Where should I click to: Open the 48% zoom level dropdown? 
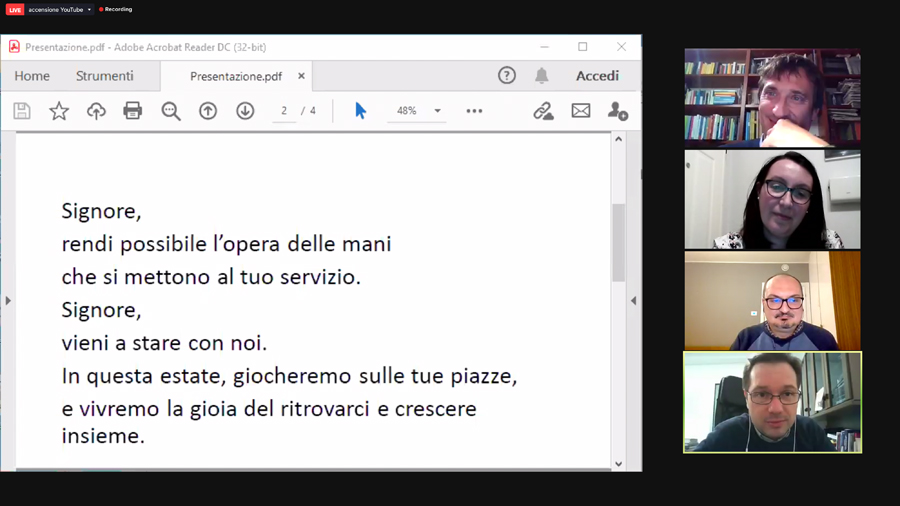click(437, 111)
